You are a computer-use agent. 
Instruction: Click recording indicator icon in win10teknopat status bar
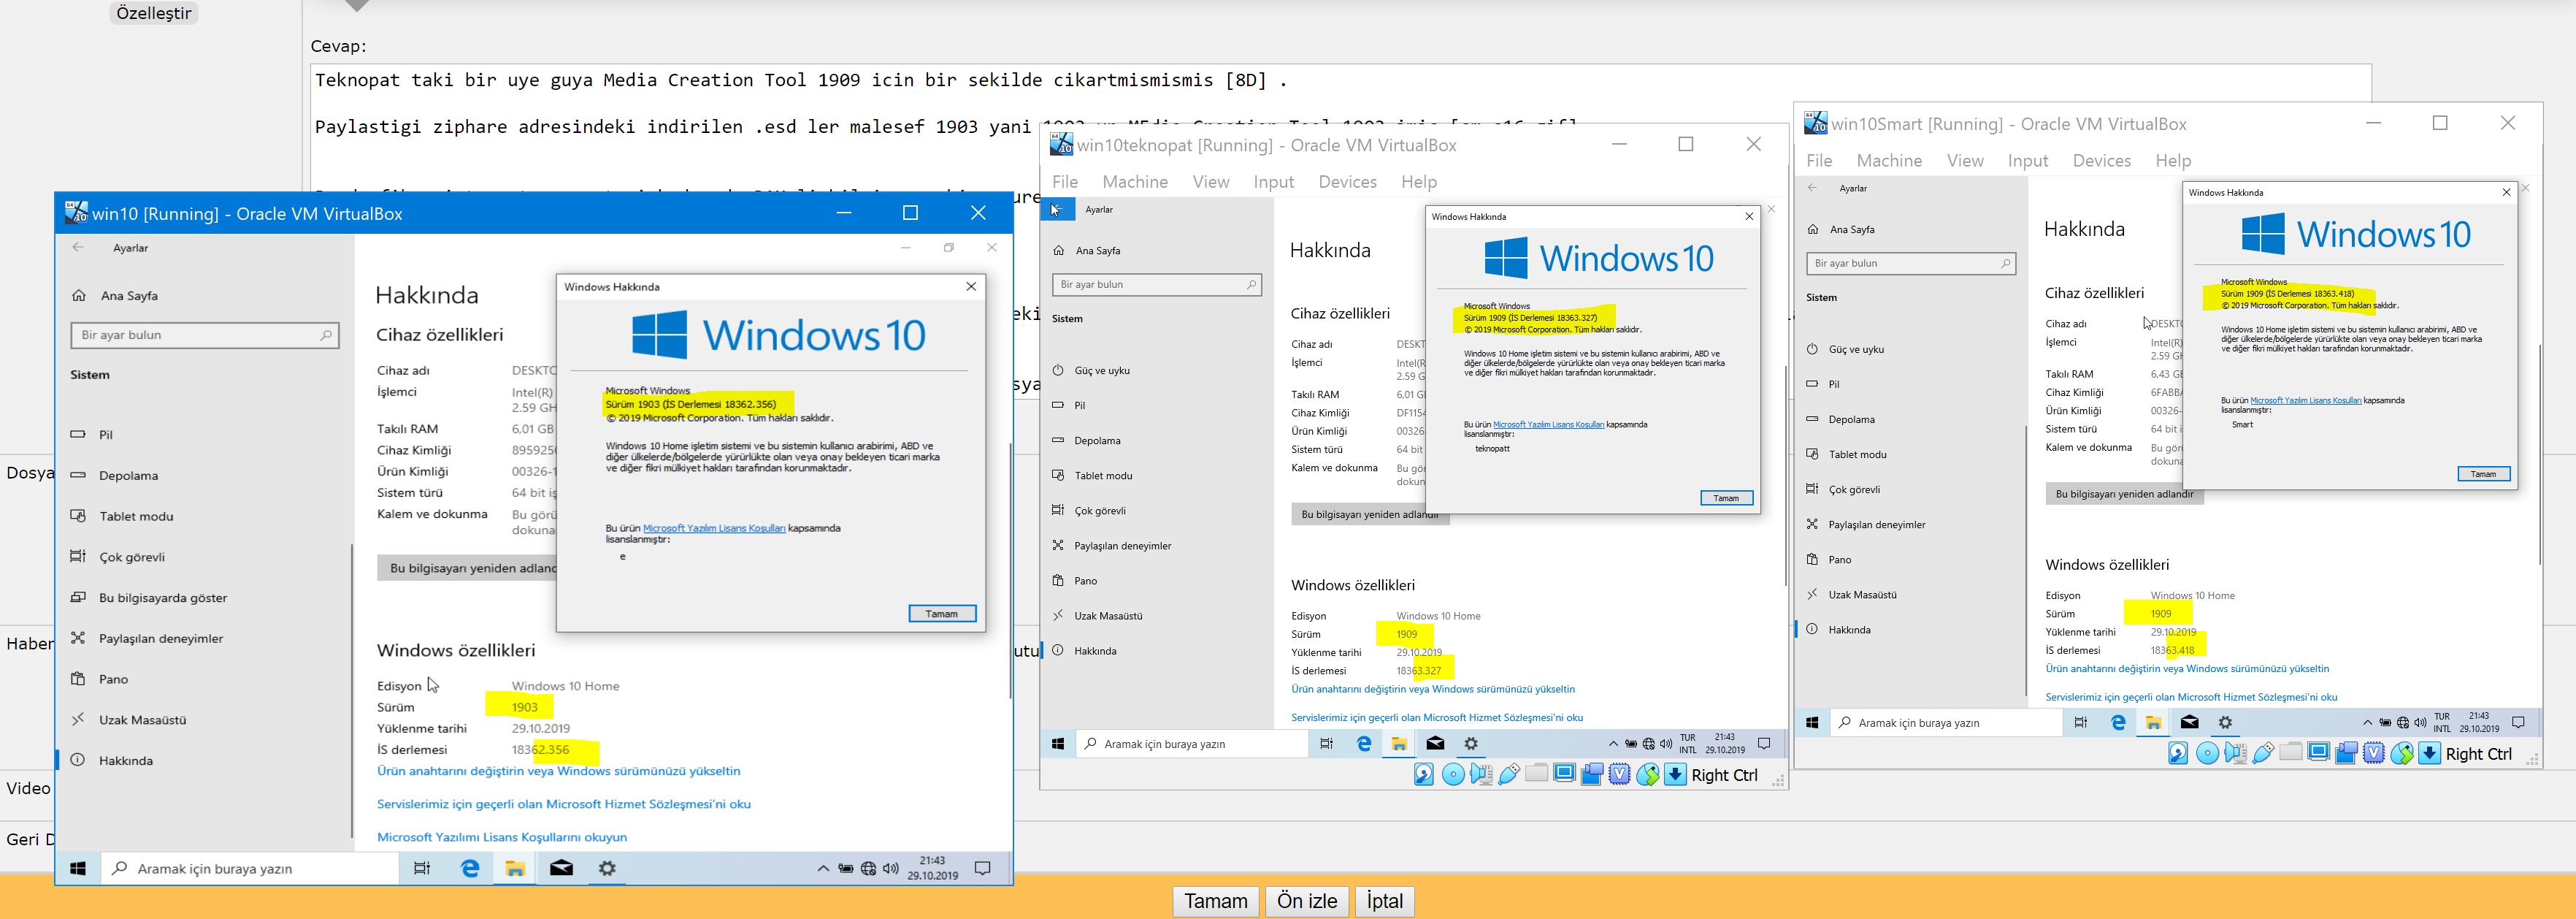point(1592,775)
